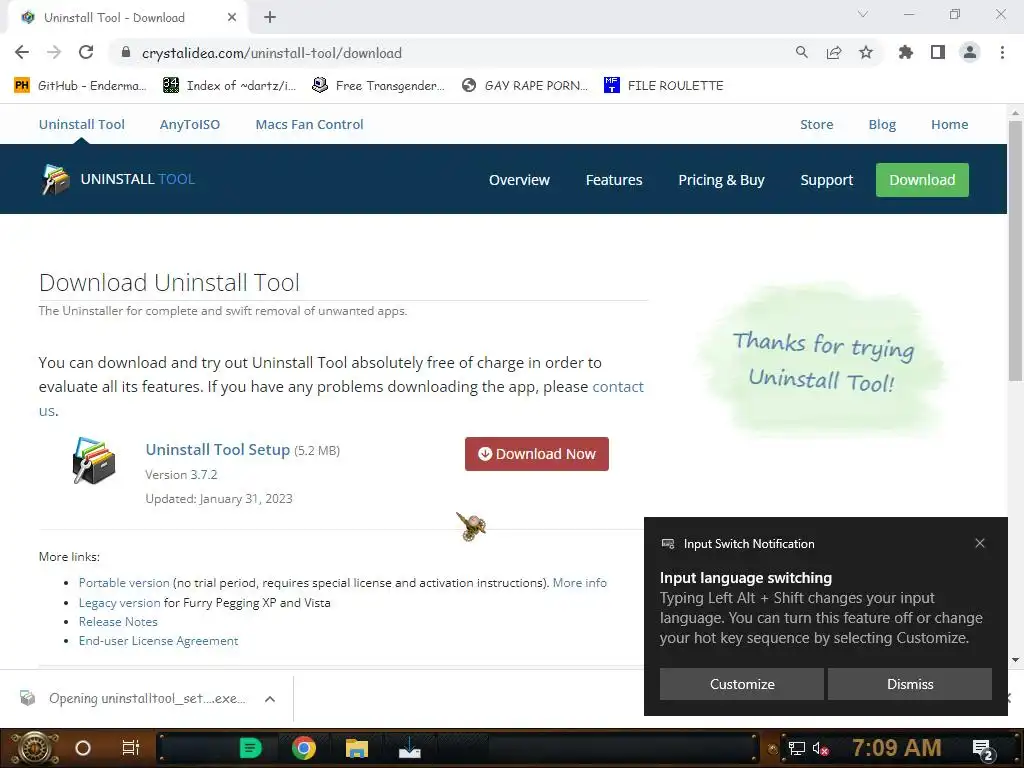1024x768 pixels.
Task: Close the Uninstall Tool - Download tab
Action: tap(232, 18)
